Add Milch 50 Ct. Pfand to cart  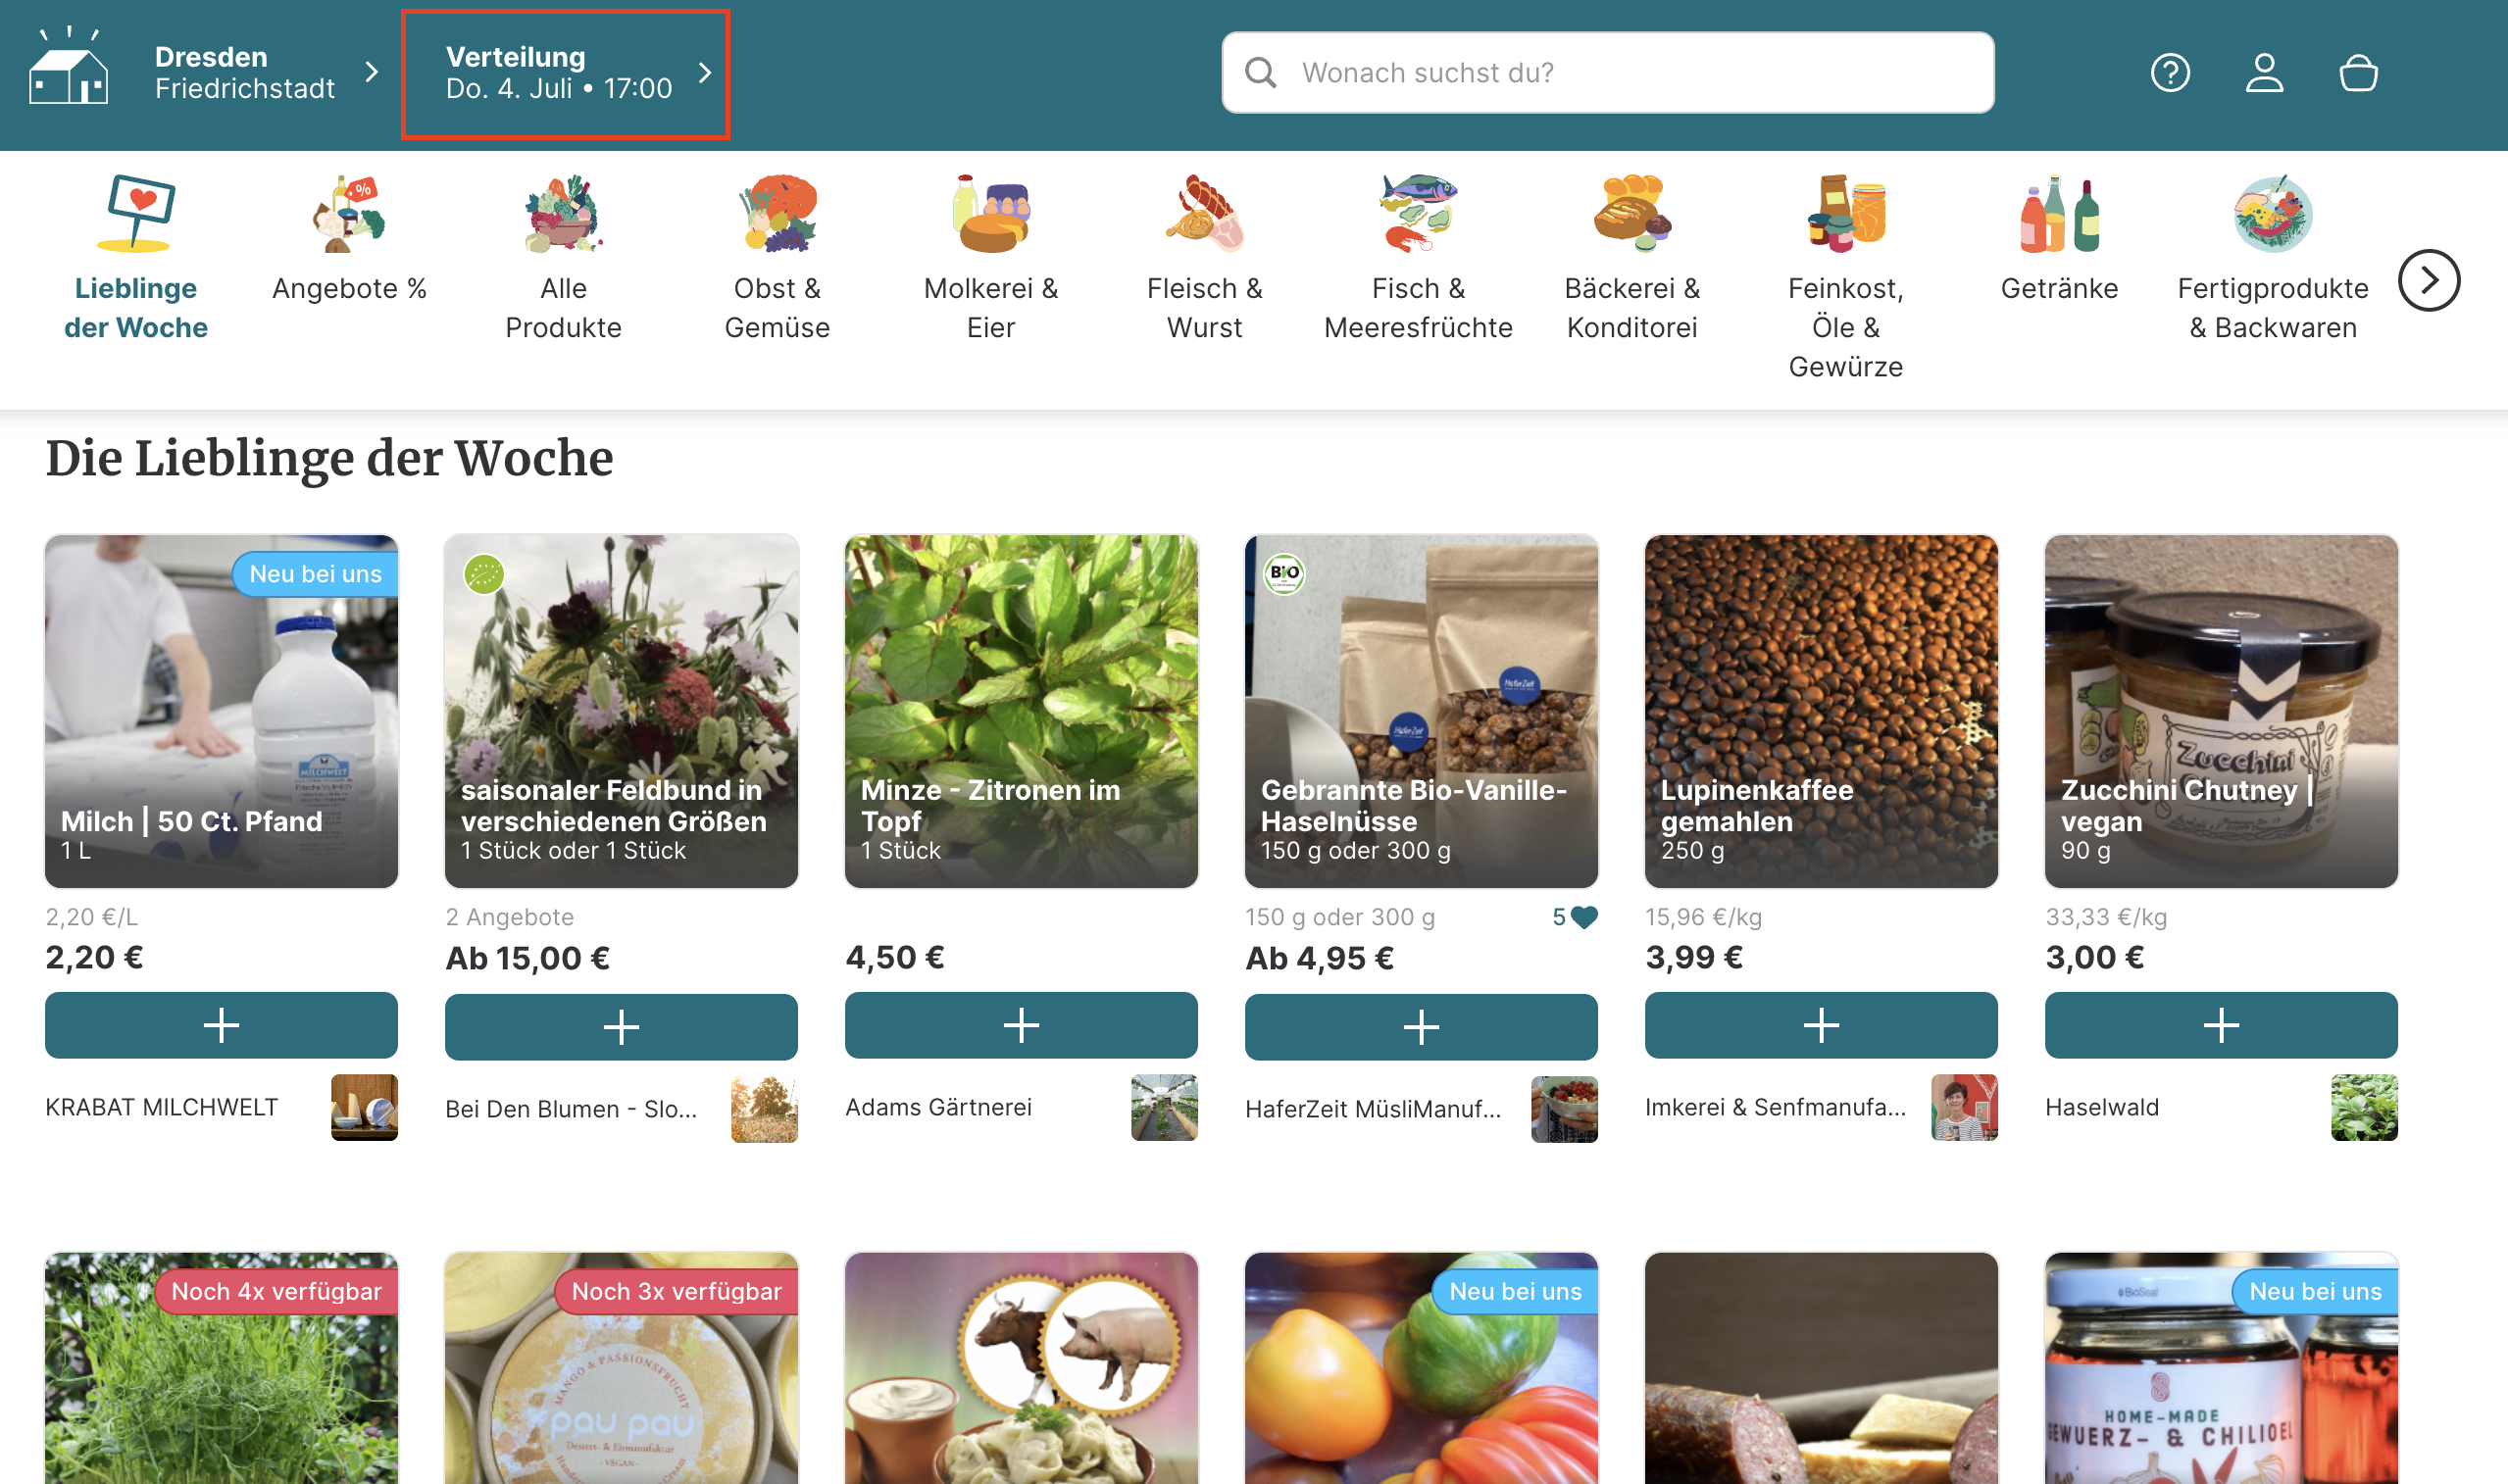tap(221, 1025)
